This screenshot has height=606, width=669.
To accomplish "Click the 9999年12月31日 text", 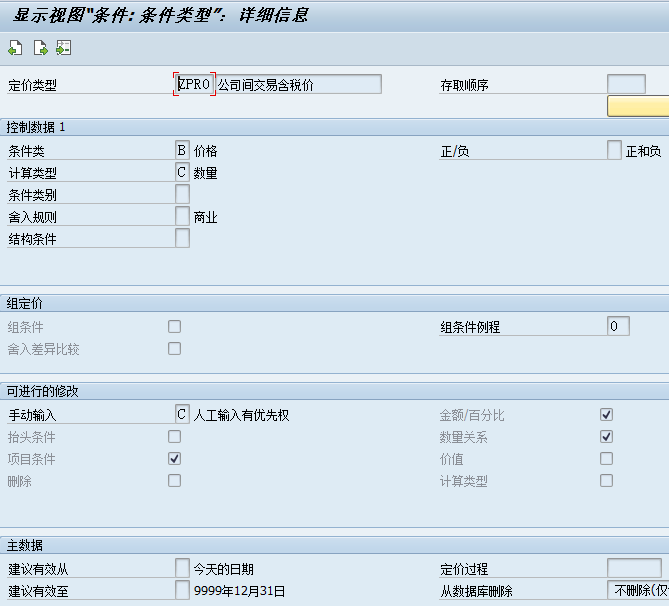I will click(x=239, y=591).
